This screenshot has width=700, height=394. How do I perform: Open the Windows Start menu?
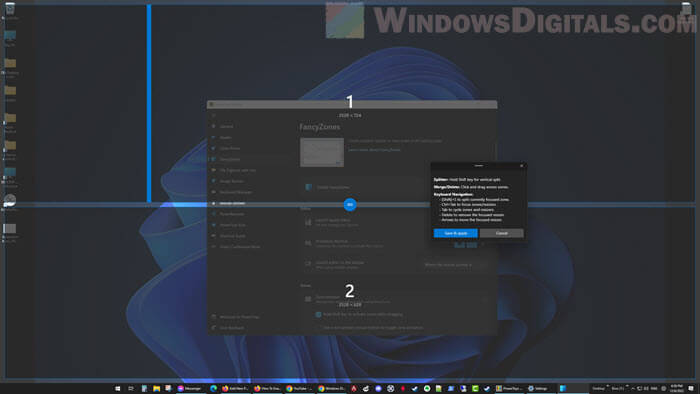[x=118, y=389]
